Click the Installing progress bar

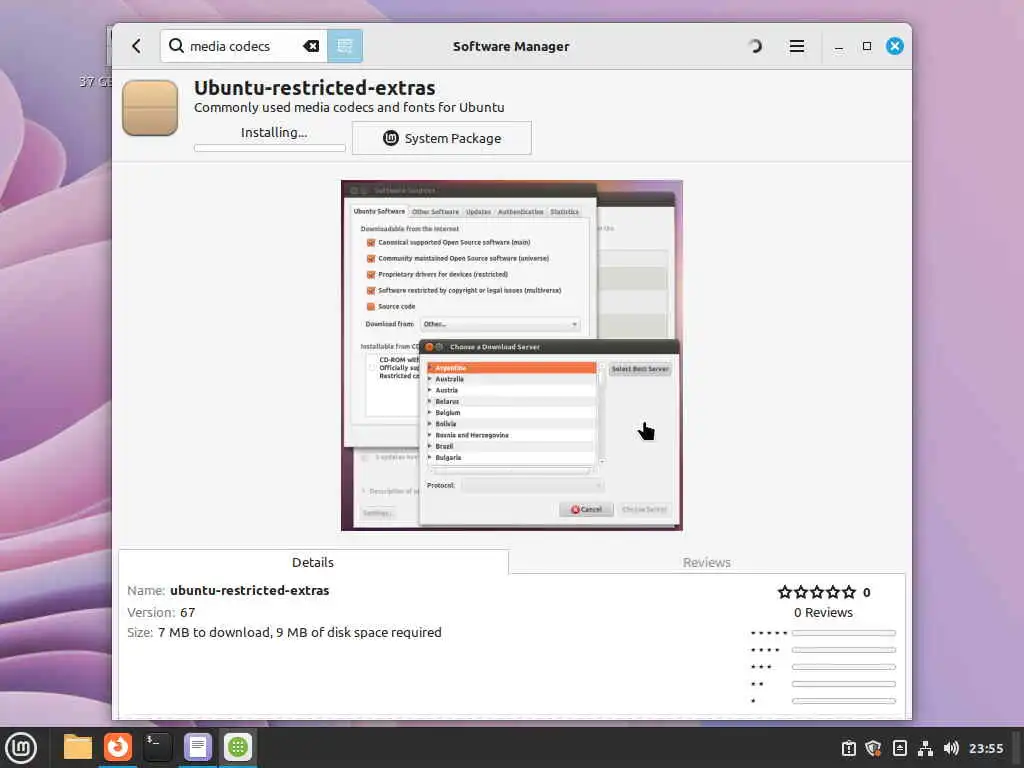pos(270,148)
